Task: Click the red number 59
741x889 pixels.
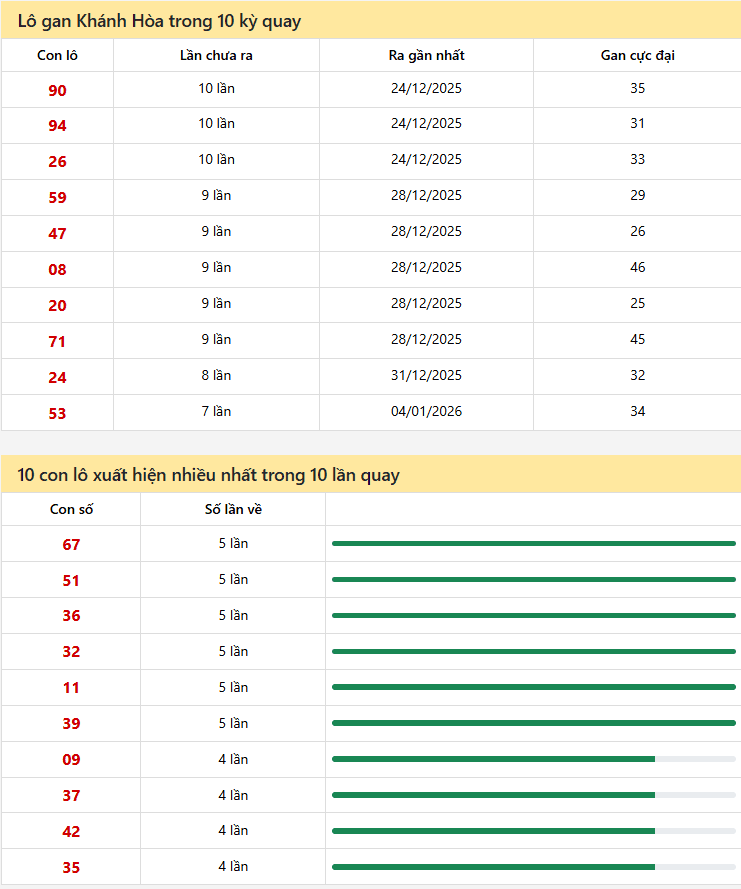Action: (x=57, y=198)
